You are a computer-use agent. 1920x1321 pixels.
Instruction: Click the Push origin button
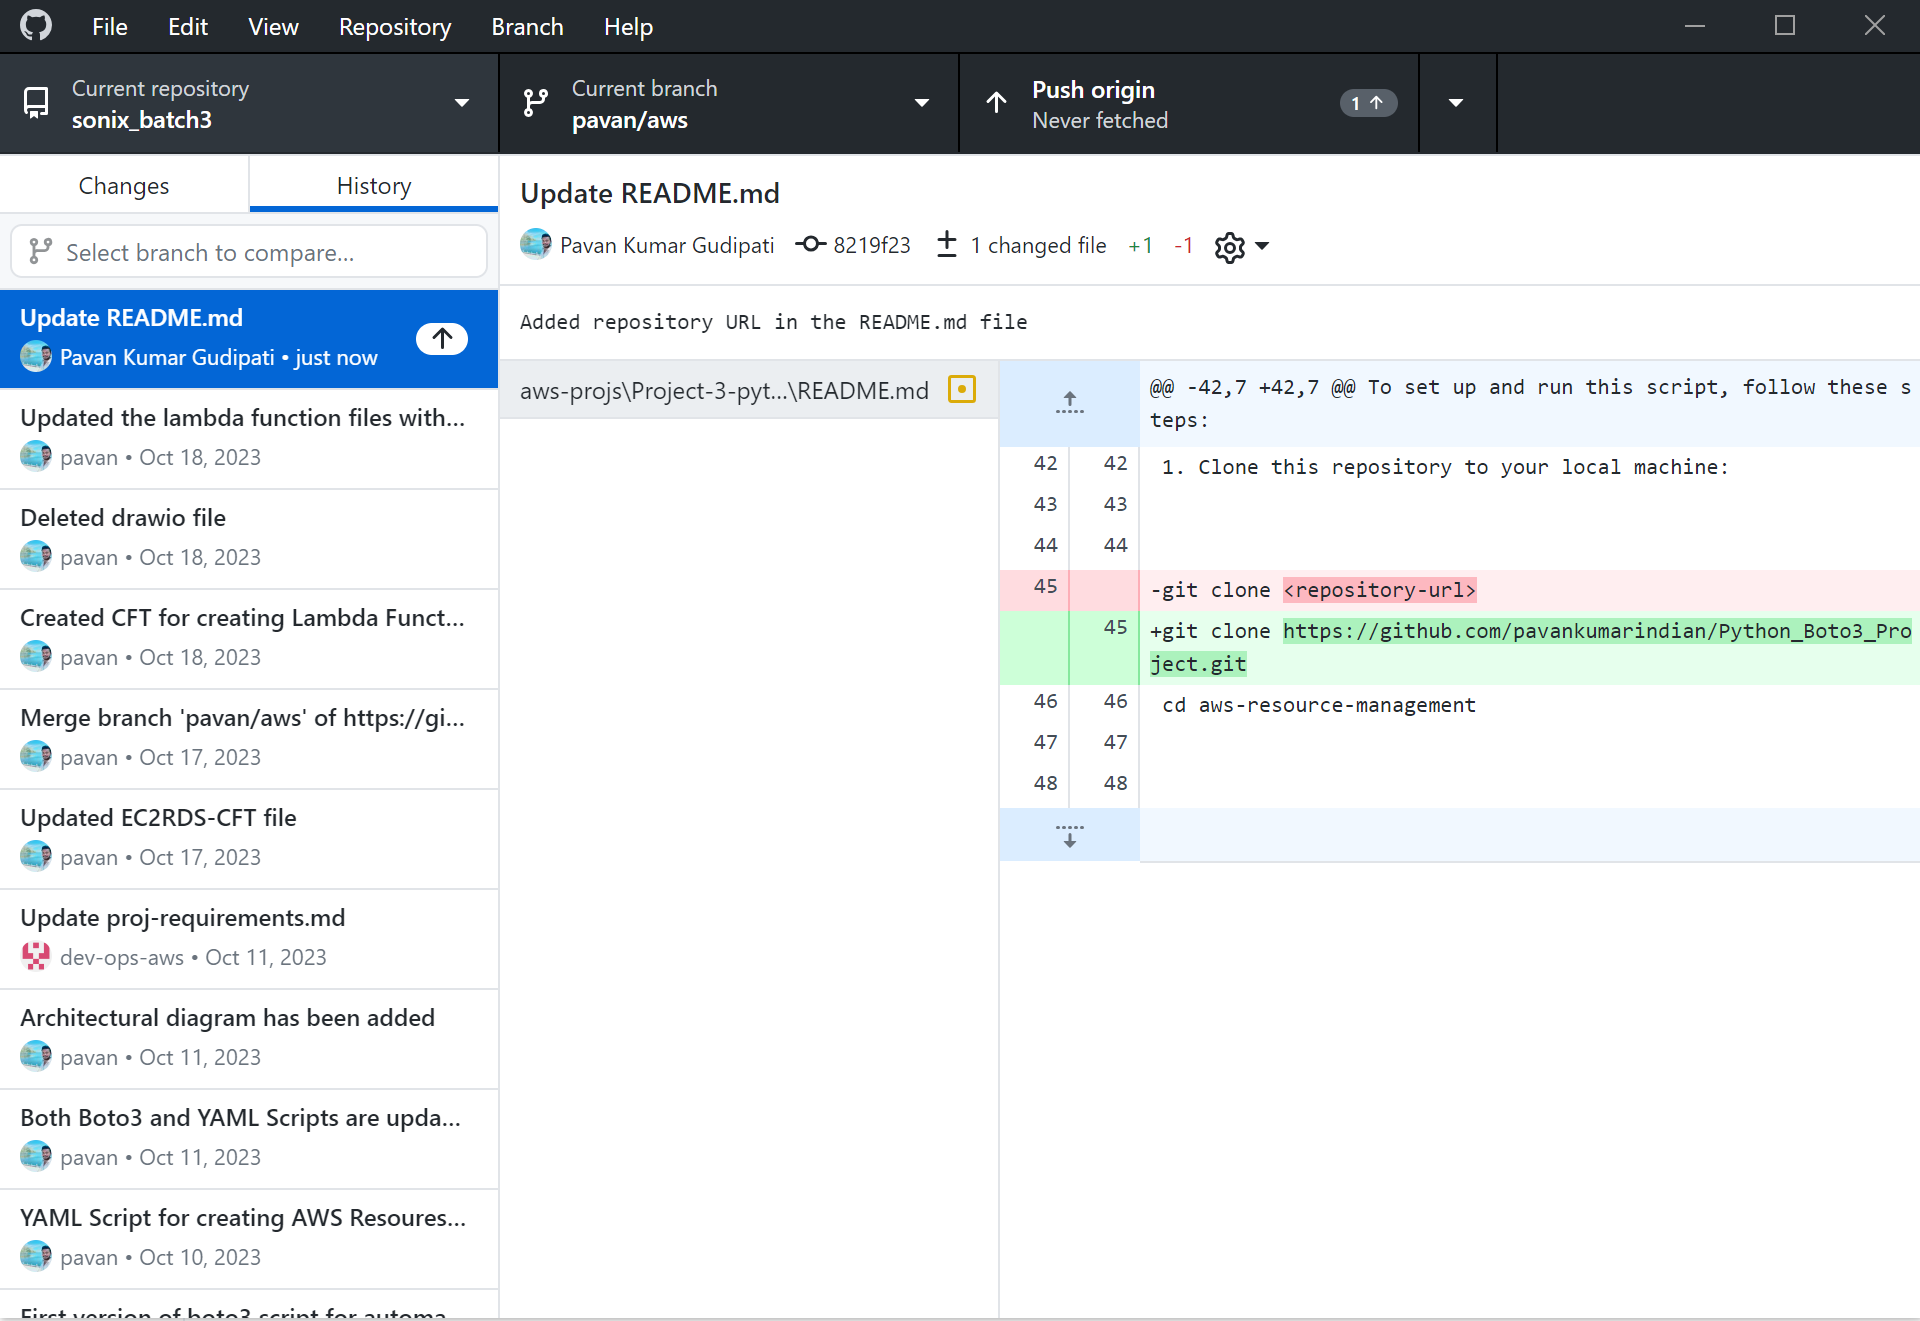(1189, 103)
